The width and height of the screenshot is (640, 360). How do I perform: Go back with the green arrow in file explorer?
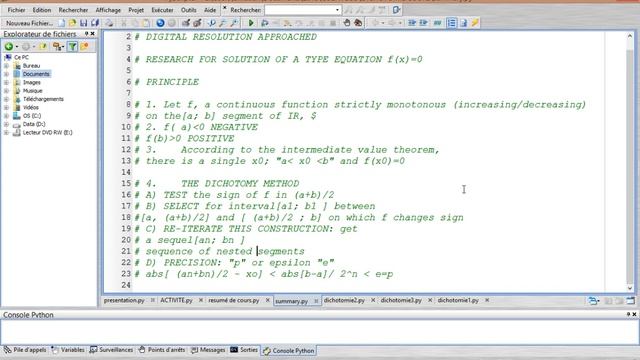[x=9, y=47]
